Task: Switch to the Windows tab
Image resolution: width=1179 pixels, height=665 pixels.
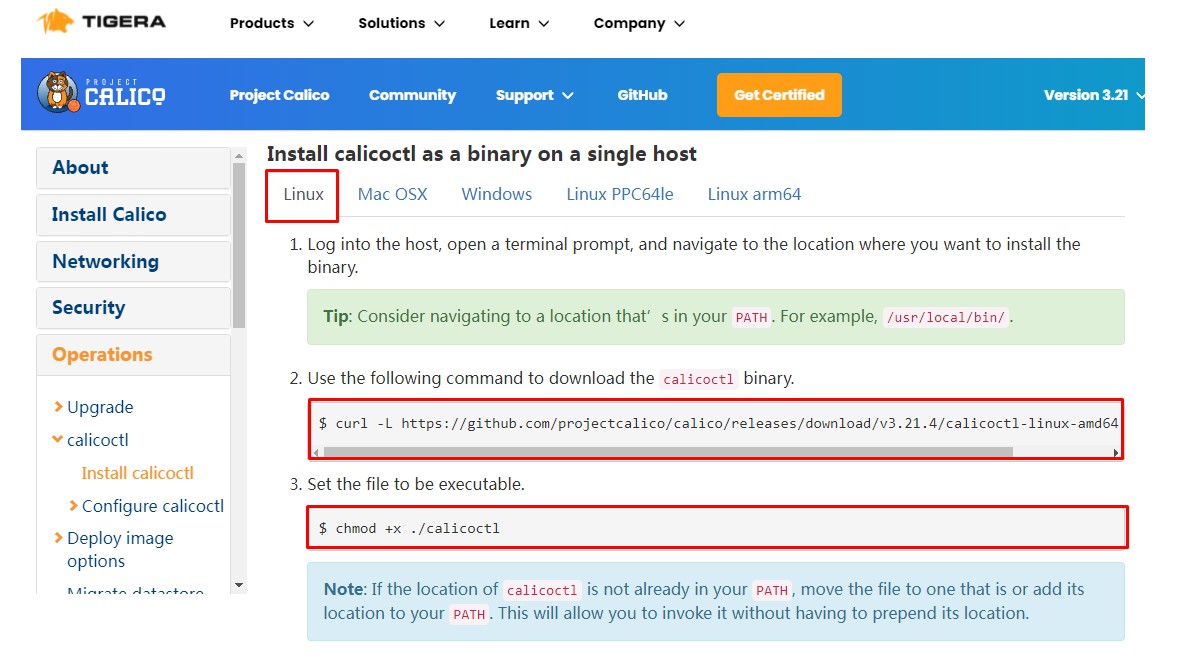Action: (x=496, y=194)
